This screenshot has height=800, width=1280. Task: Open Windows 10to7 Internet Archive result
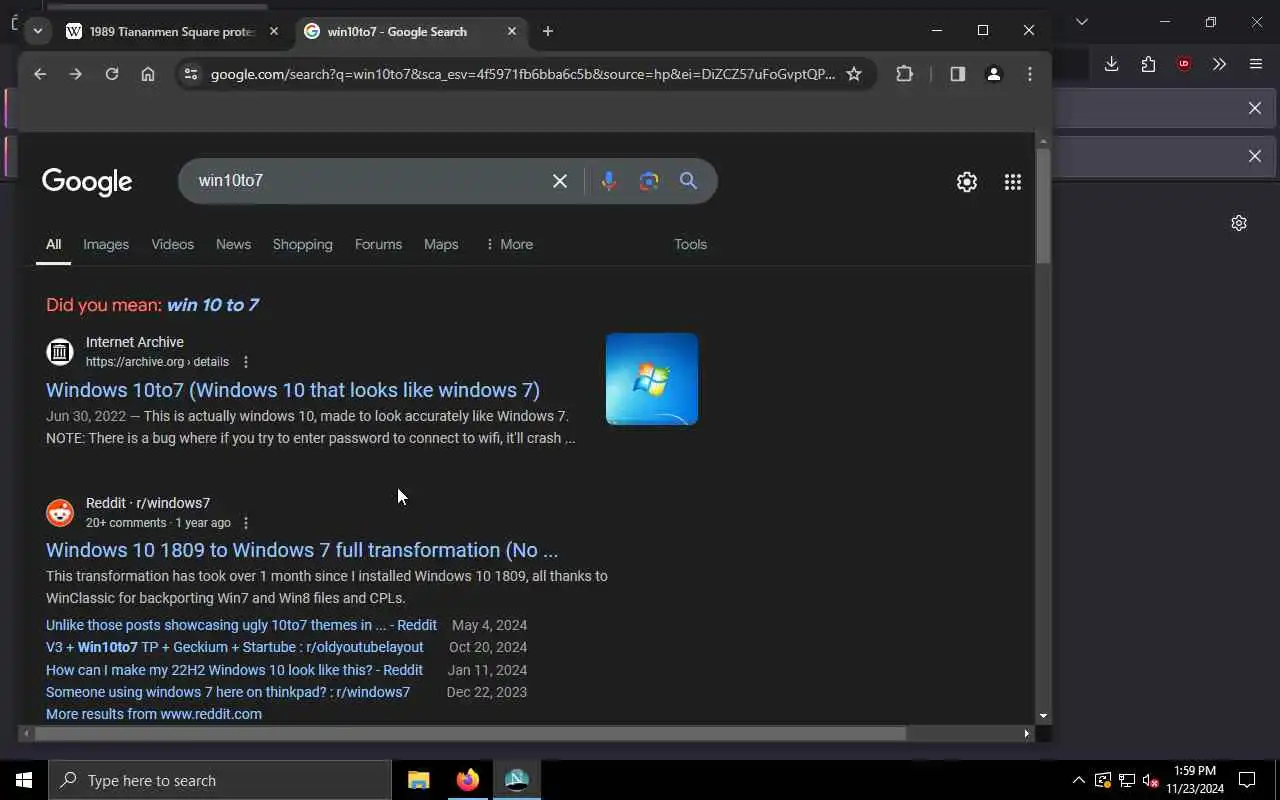pyautogui.click(x=293, y=390)
